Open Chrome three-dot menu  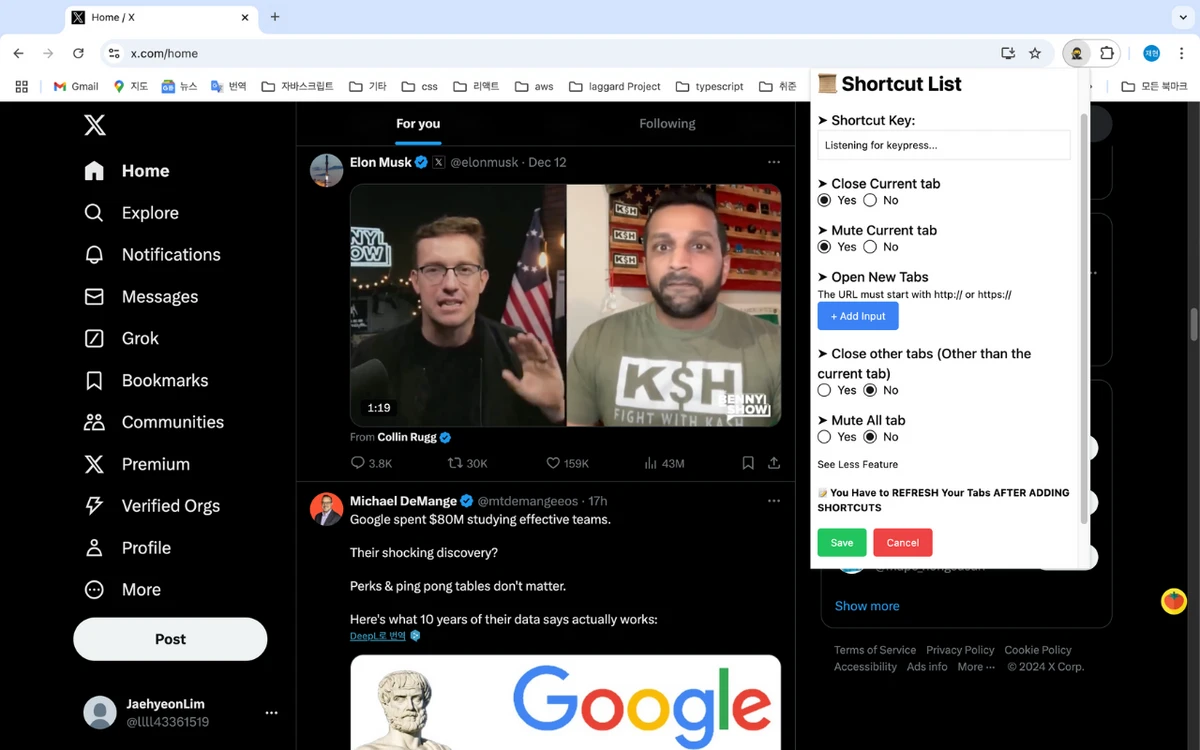(x=1181, y=53)
